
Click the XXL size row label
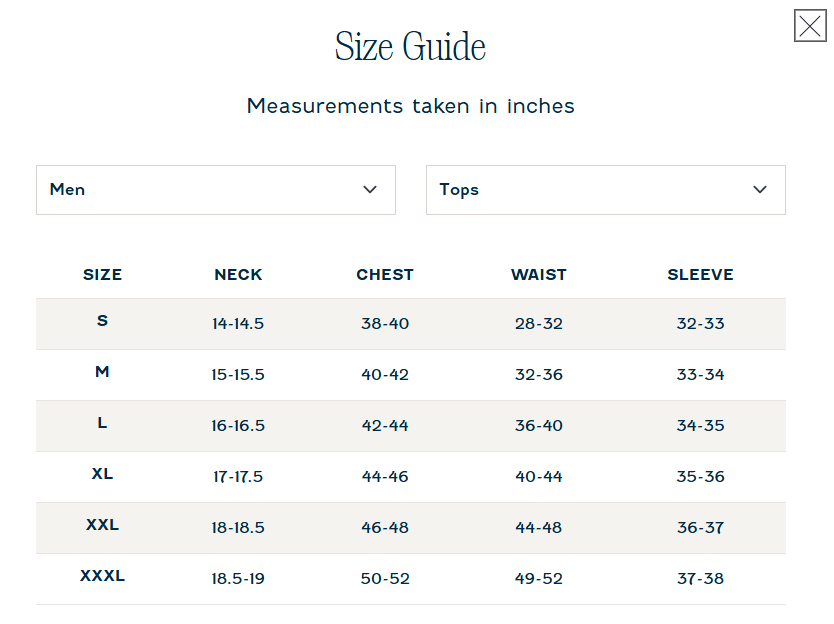click(x=103, y=525)
